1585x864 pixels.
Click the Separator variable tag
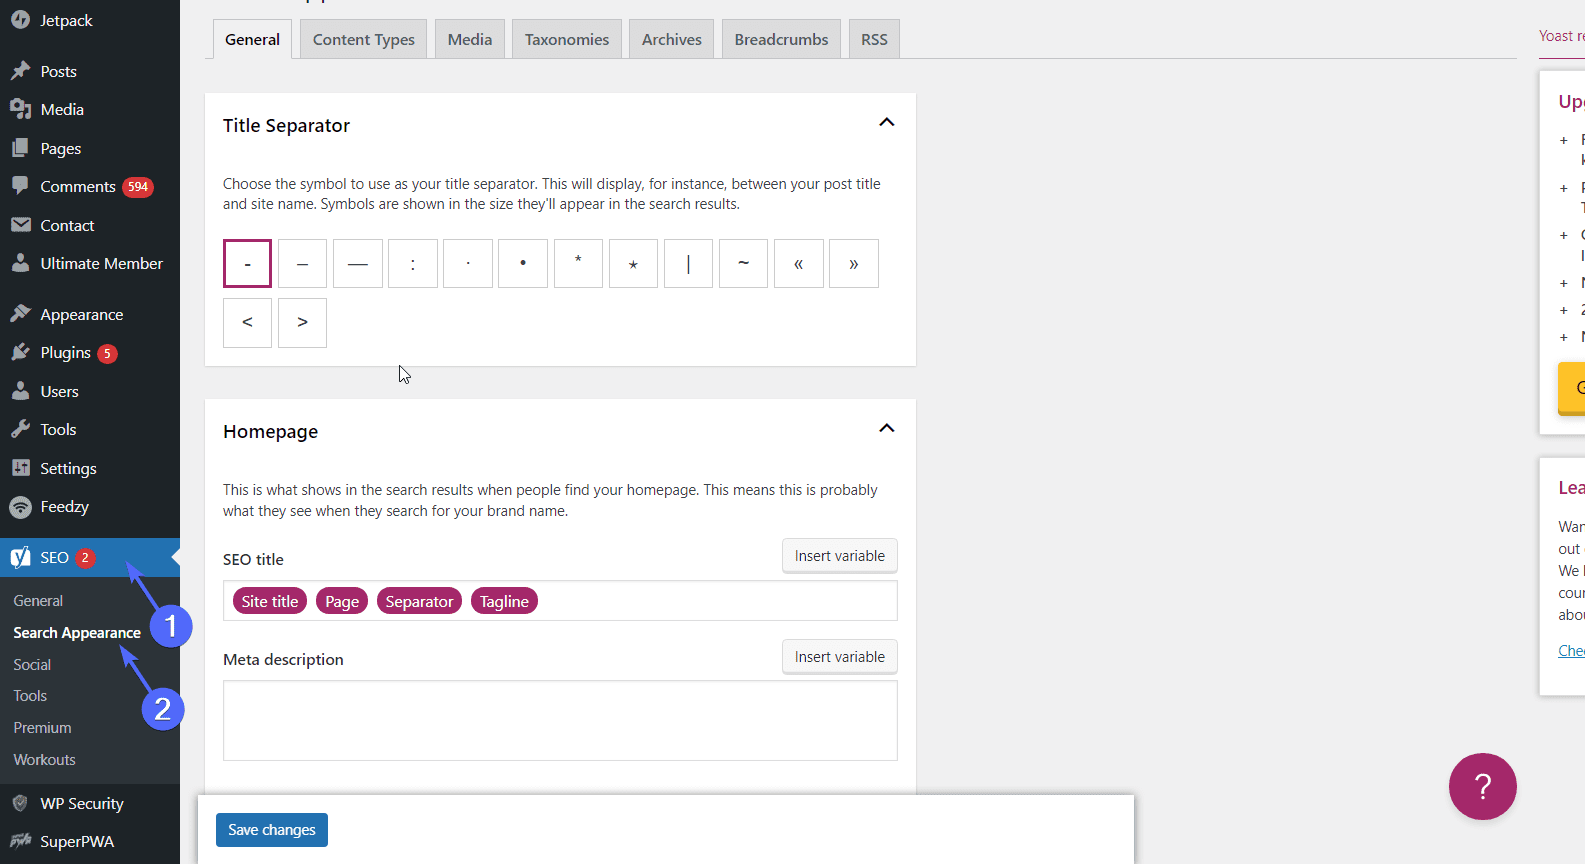click(419, 601)
